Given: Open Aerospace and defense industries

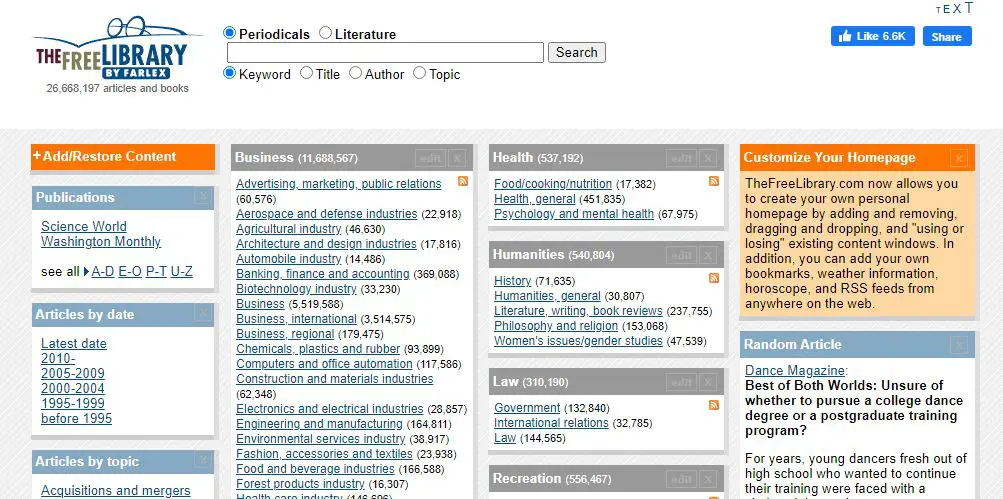Looking at the screenshot, I should 326,214.
